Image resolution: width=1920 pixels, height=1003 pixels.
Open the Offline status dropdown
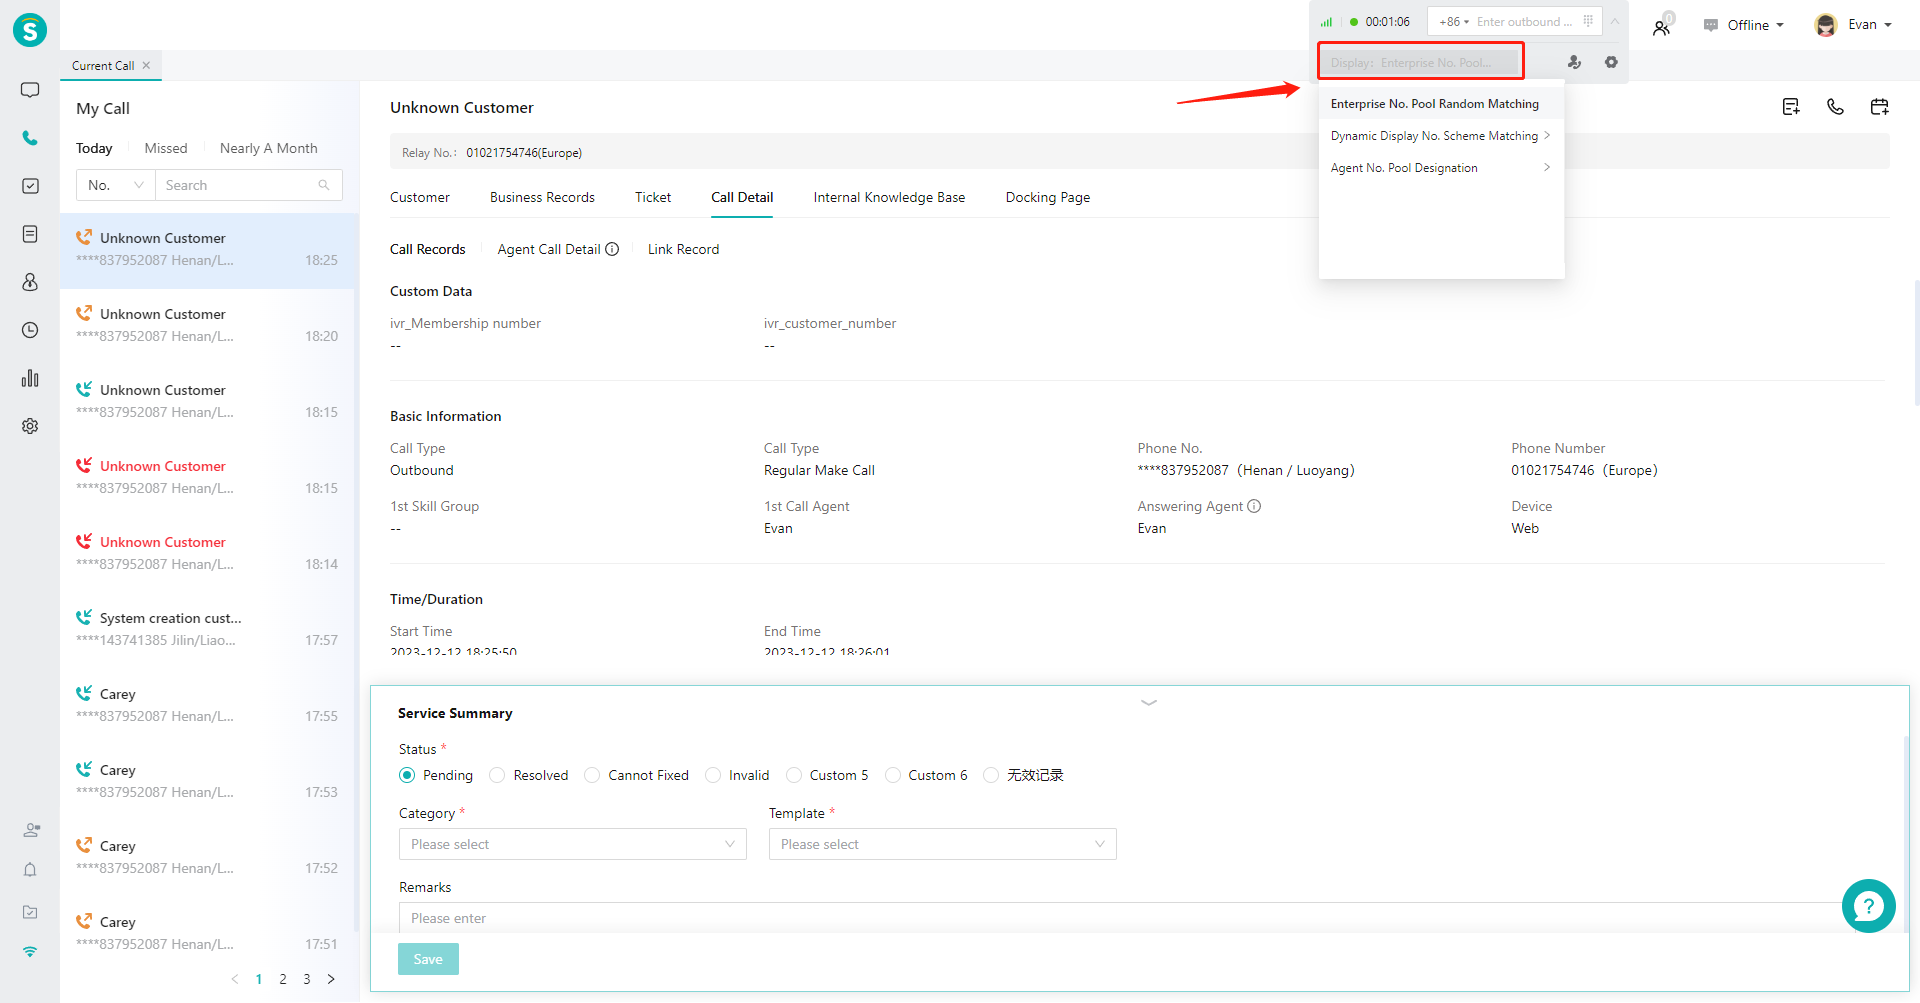1746,25
